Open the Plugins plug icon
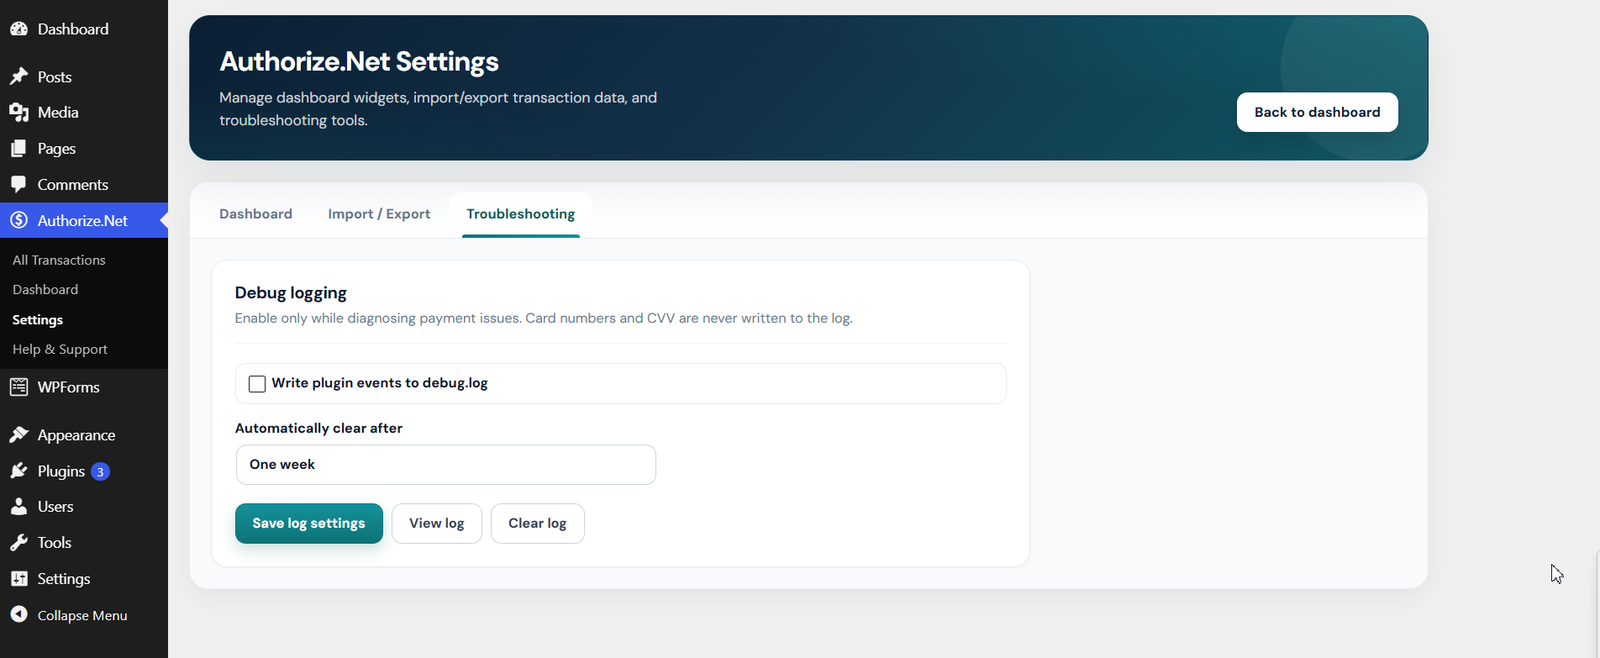This screenshot has width=1600, height=658. pyautogui.click(x=19, y=471)
